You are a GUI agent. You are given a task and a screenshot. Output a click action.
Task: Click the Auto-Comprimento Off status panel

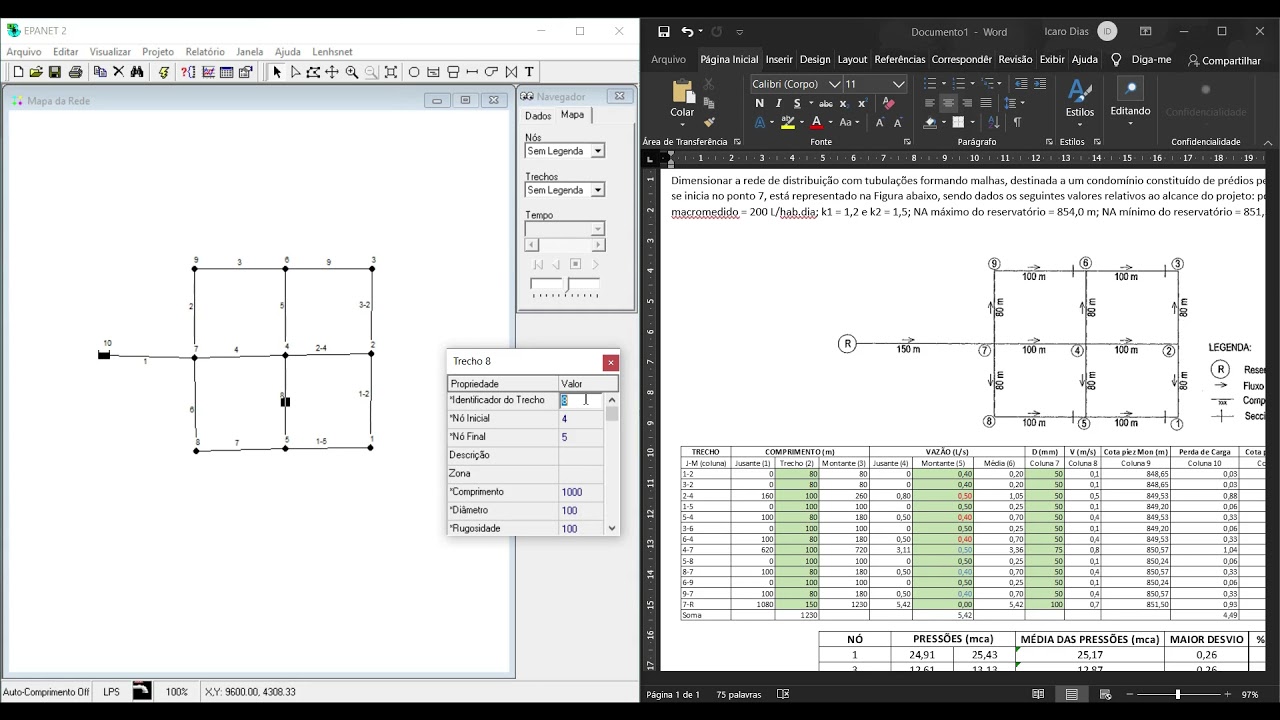(46, 692)
